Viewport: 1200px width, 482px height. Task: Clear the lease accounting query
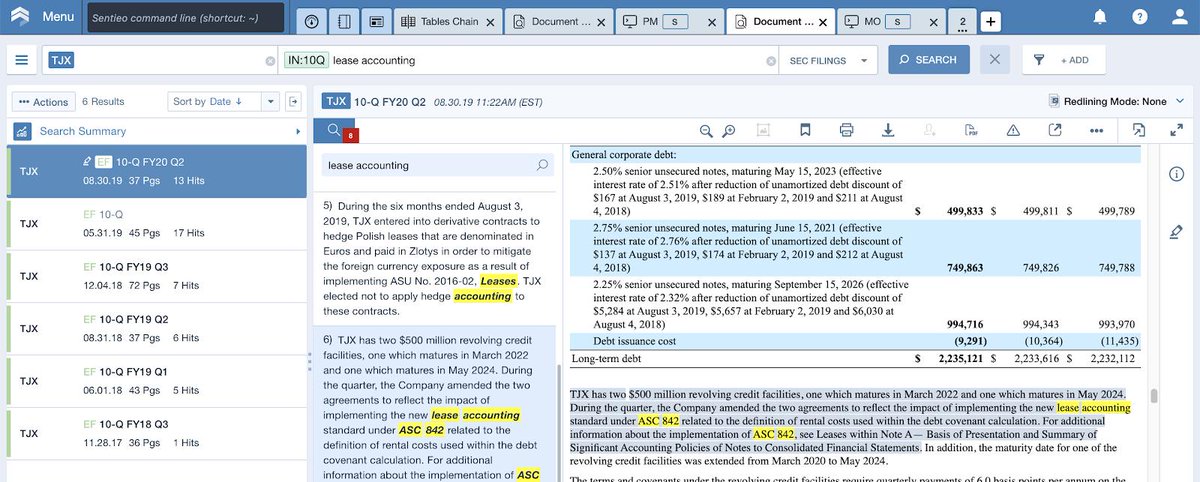(771, 61)
